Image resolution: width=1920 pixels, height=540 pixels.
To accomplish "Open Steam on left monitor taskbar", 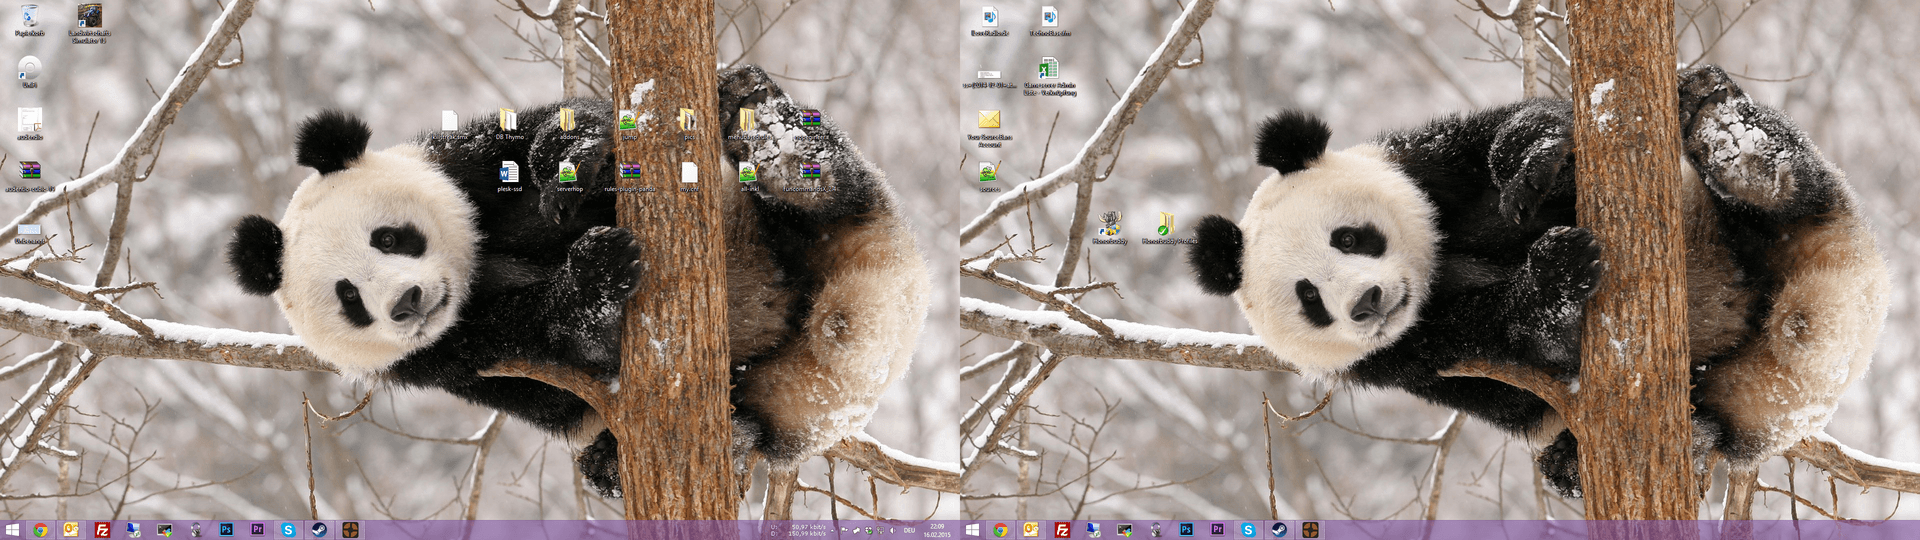I will coord(319,530).
